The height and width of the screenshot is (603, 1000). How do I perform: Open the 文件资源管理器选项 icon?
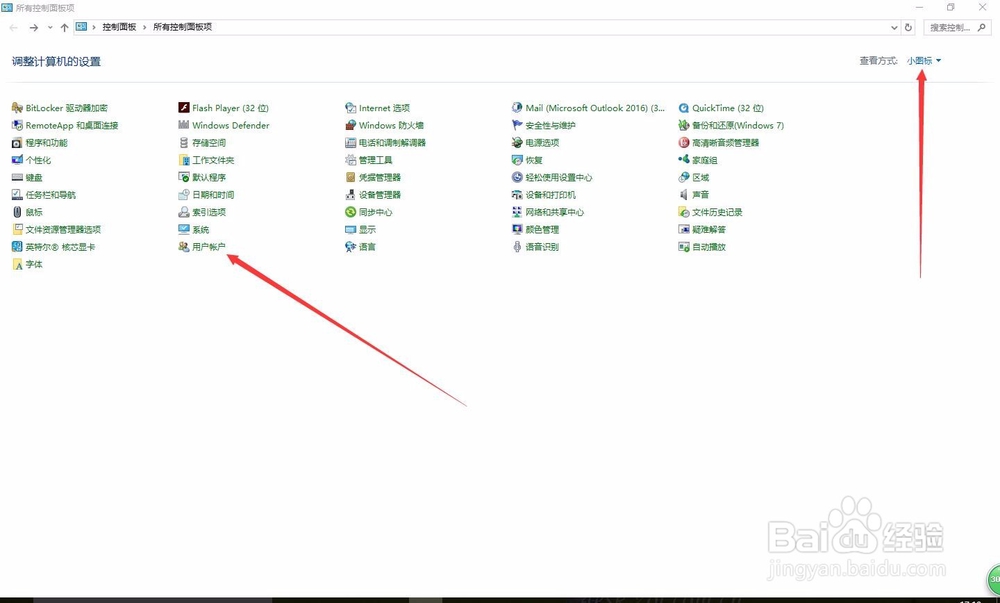tap(17, 229)
